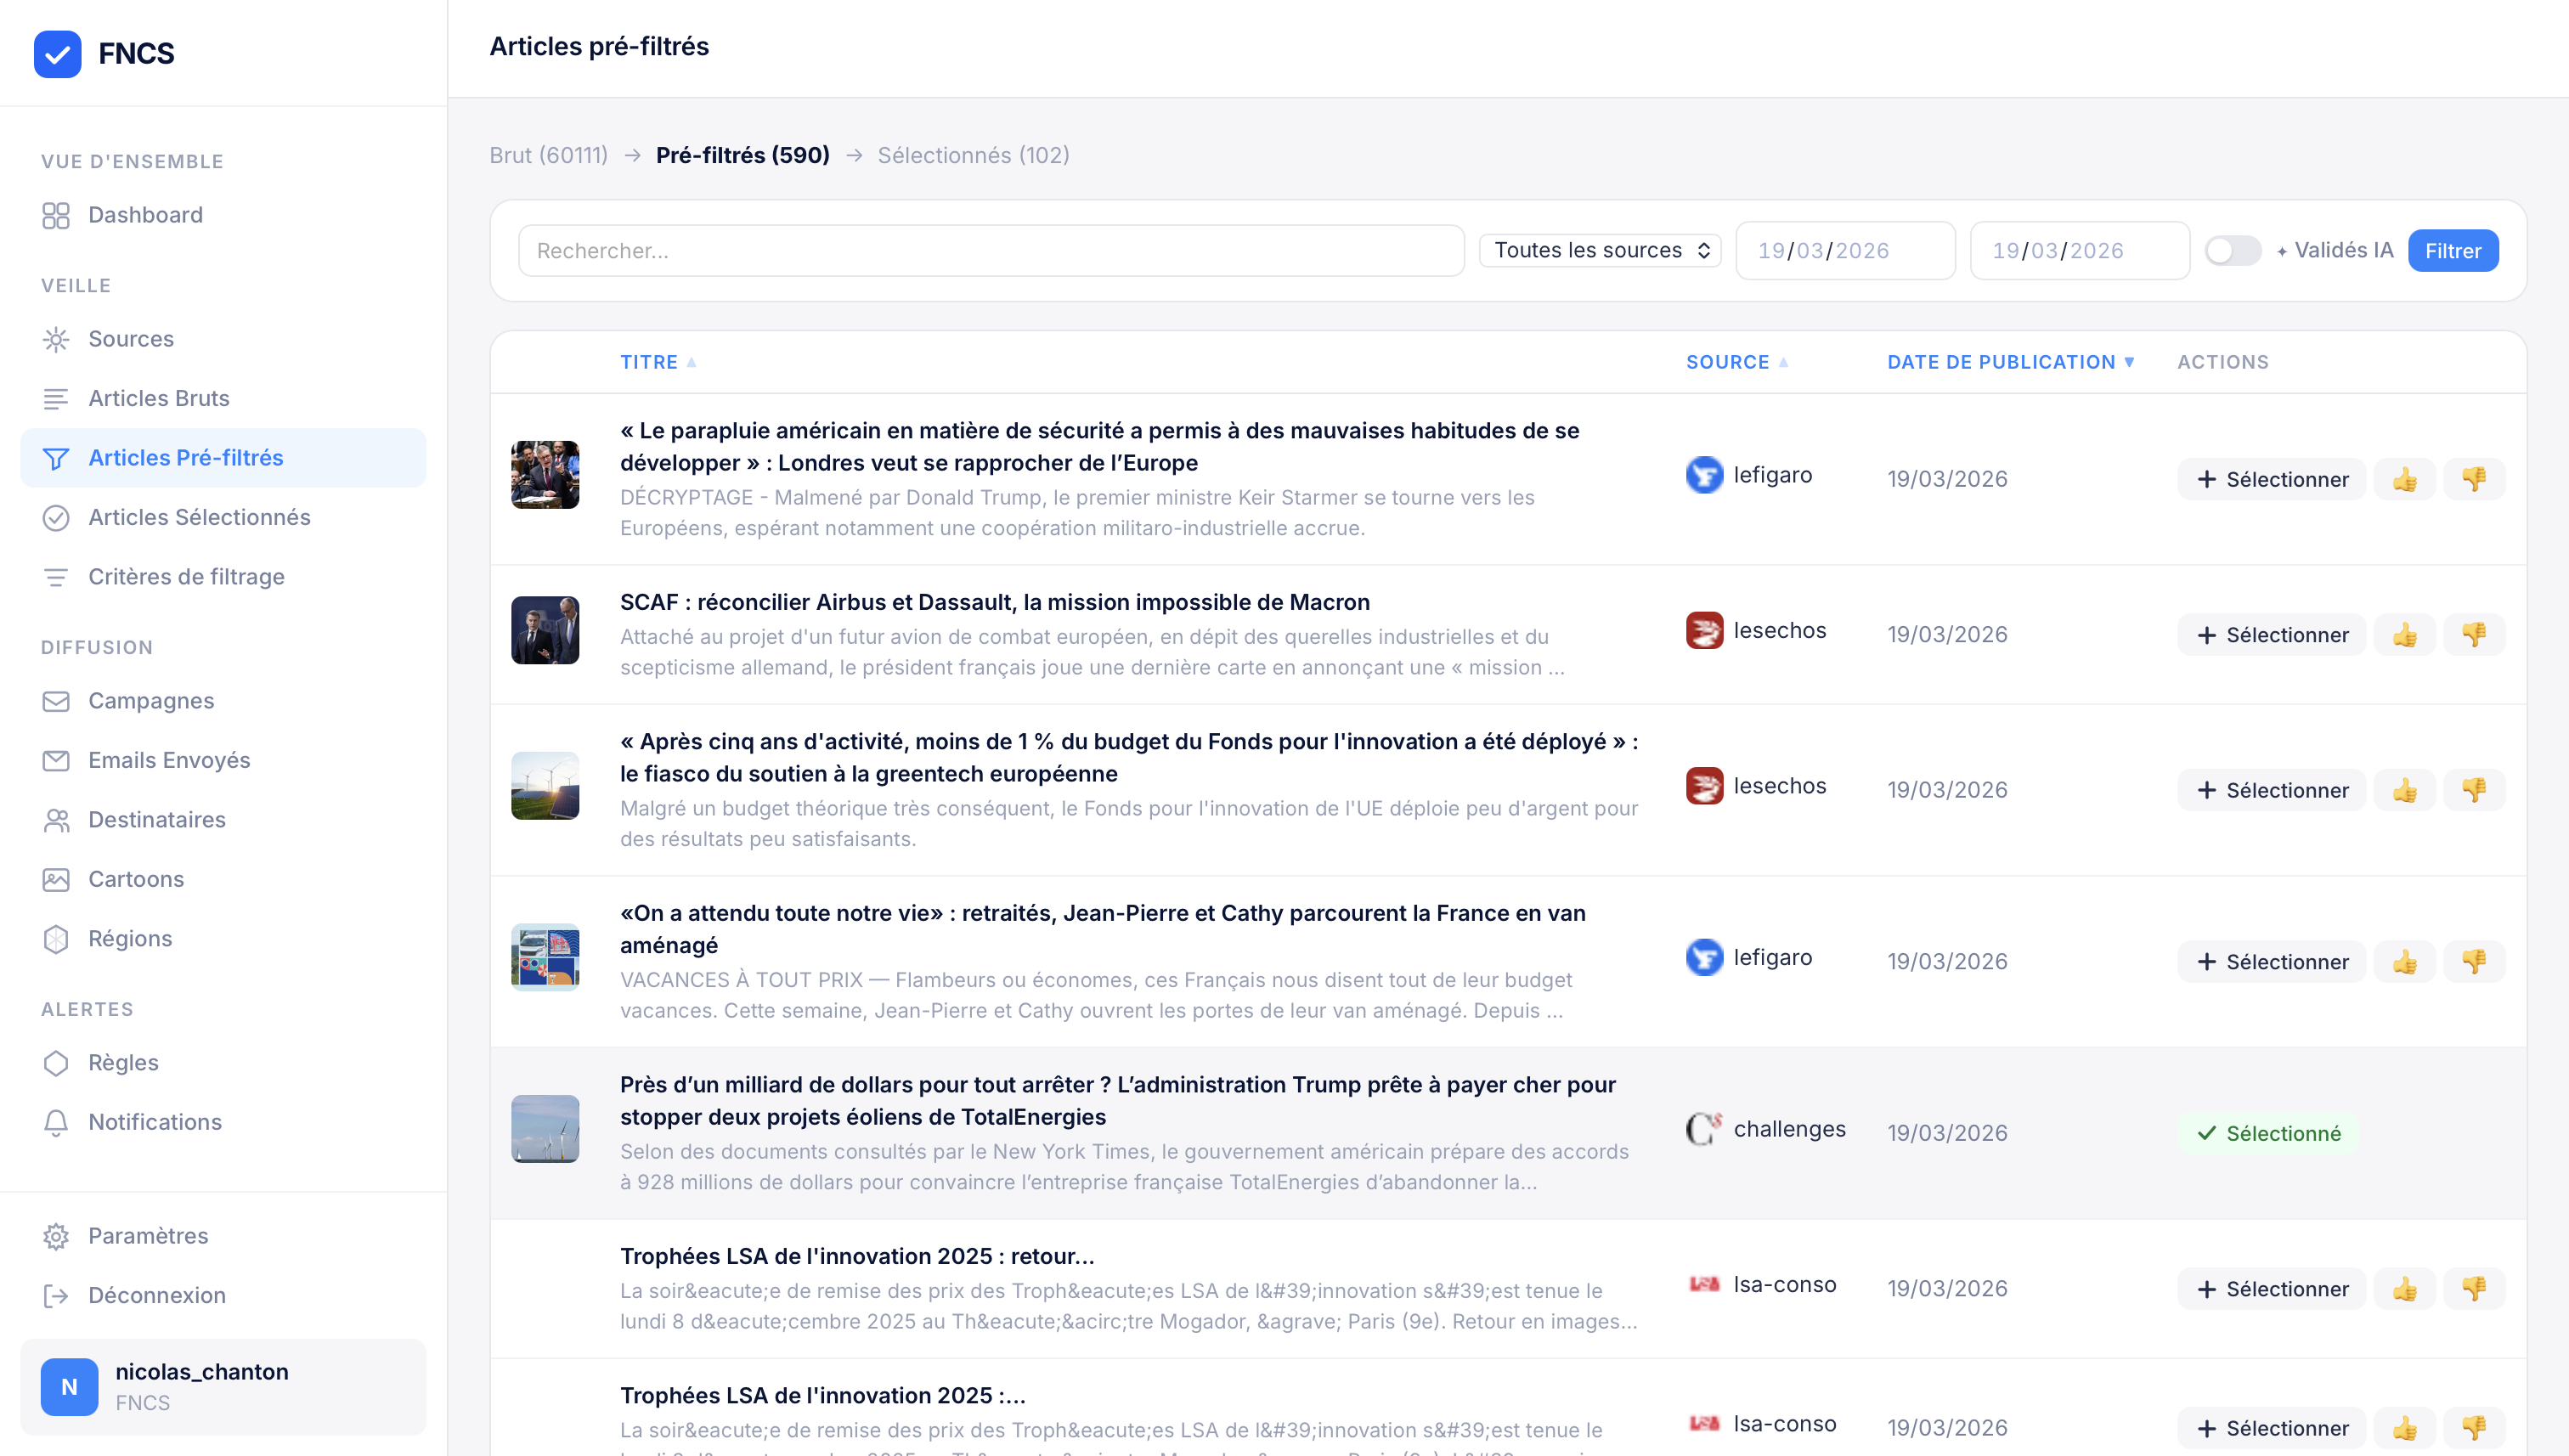Open the Dashboard from the sidebar
Image resolution: width=2569 pixels, height=1456 pixels.
145,214
